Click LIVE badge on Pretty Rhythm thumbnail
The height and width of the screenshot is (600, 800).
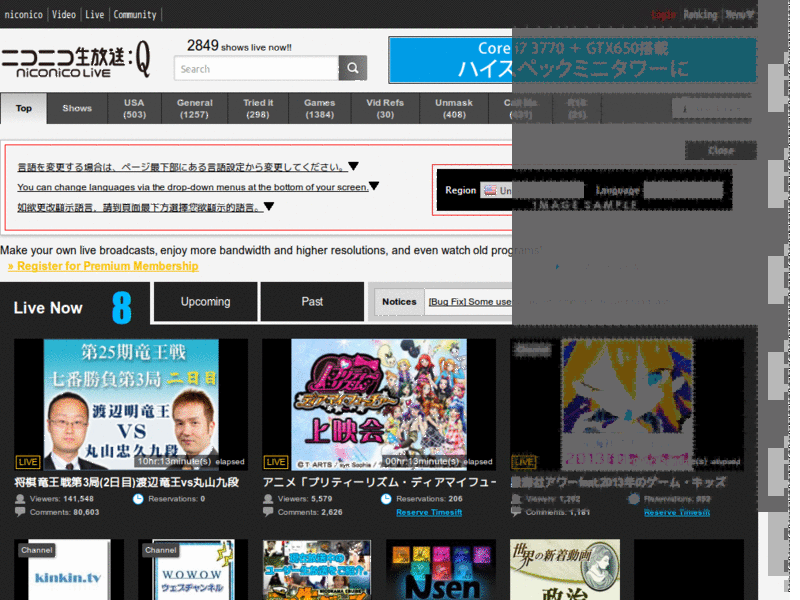click(x=276, y=462)
